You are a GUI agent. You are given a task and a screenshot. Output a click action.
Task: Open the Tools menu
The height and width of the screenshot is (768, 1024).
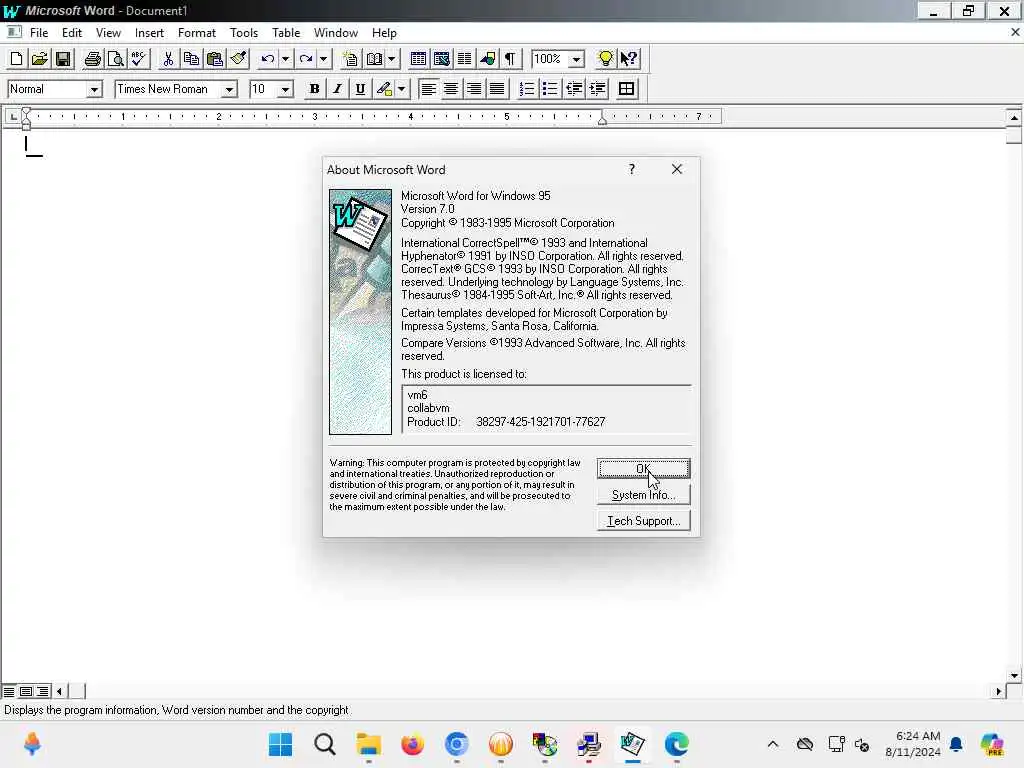pos(244,33)
